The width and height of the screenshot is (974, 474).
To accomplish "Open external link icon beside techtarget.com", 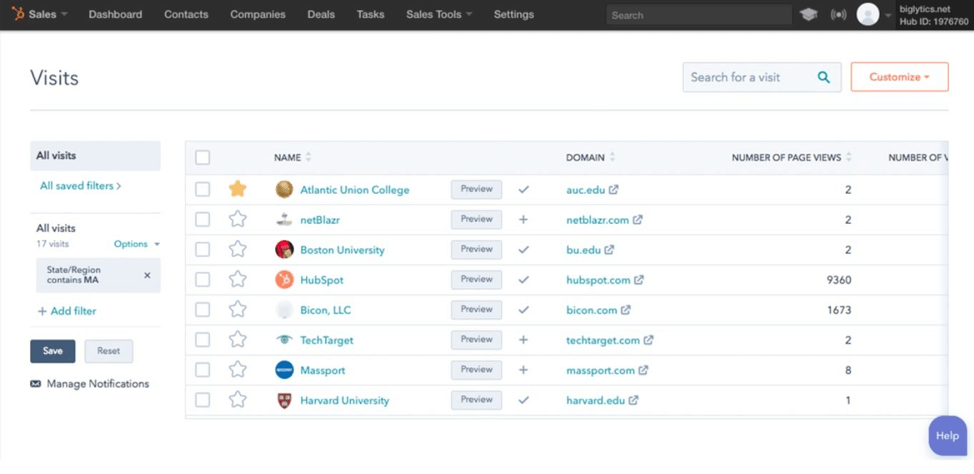I will pyautogui.click(x=648, y=340).
